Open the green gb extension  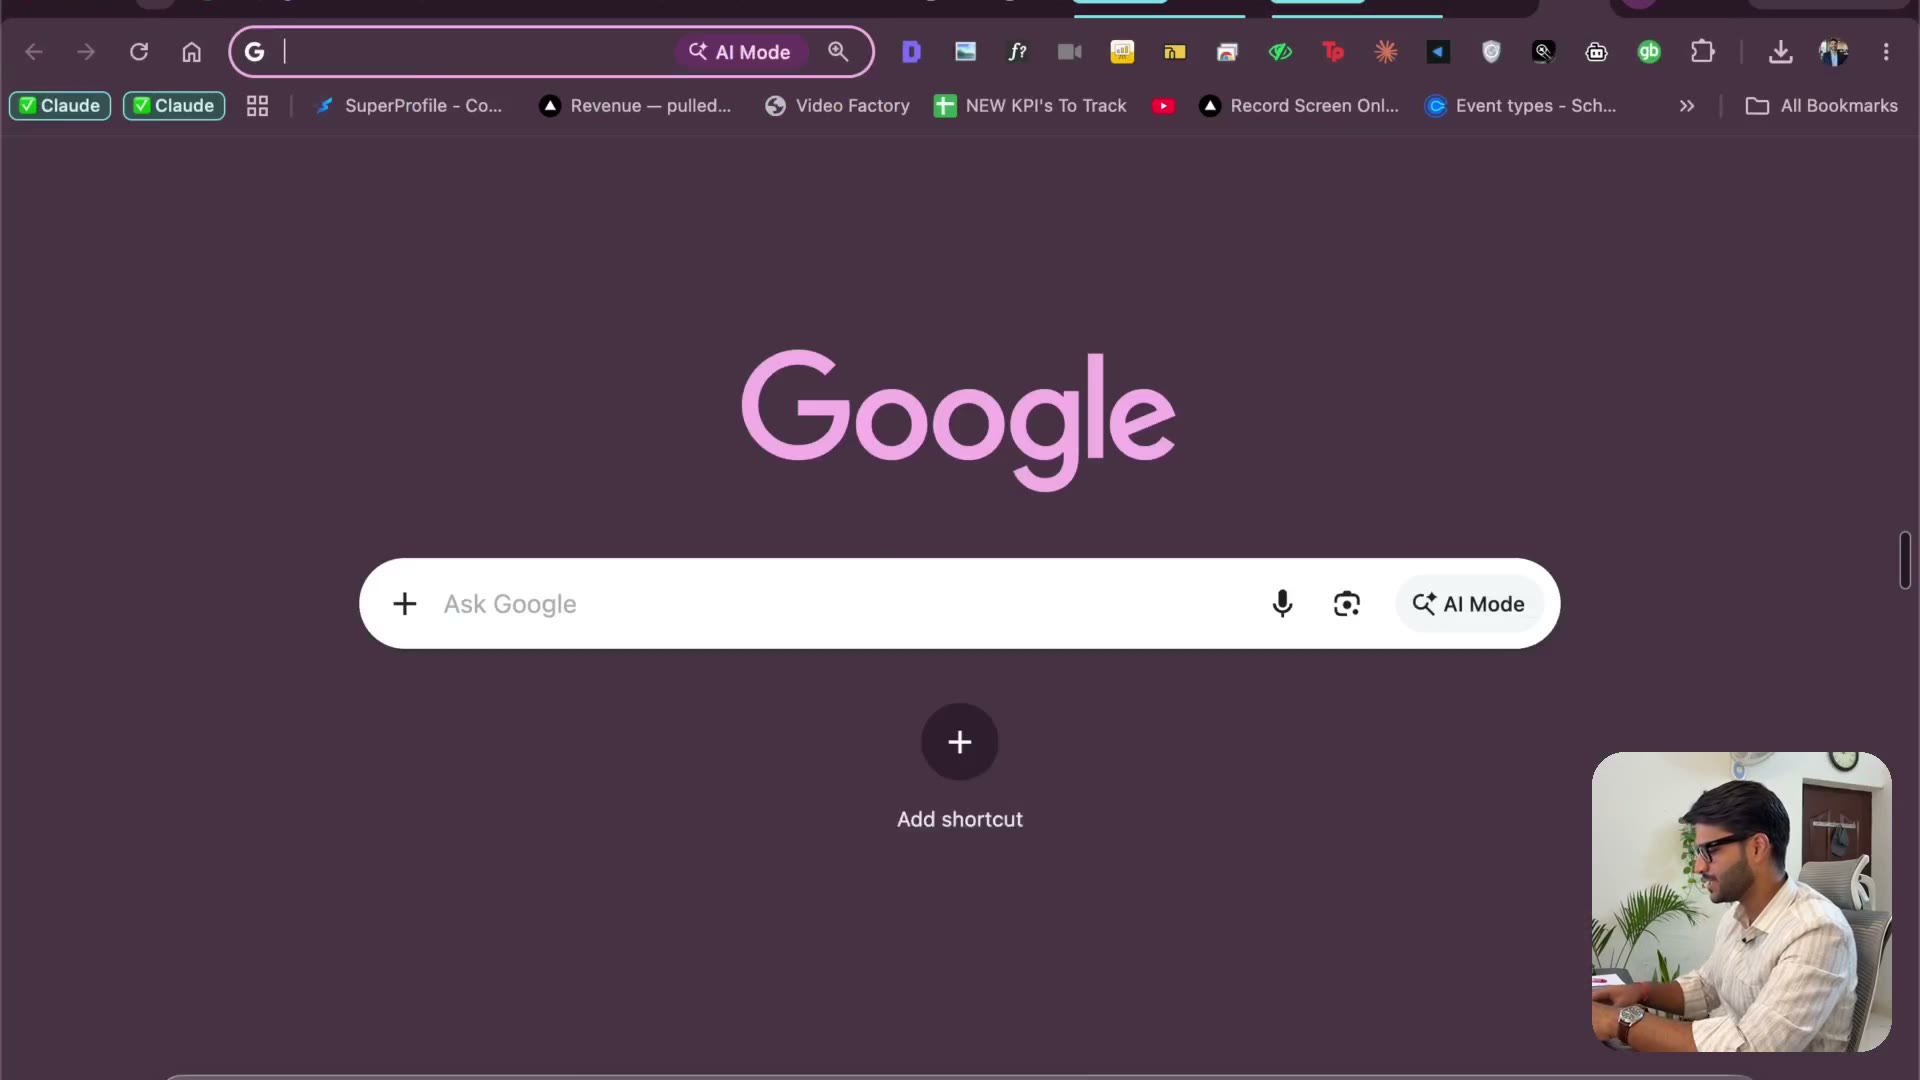click(1649, 52)
